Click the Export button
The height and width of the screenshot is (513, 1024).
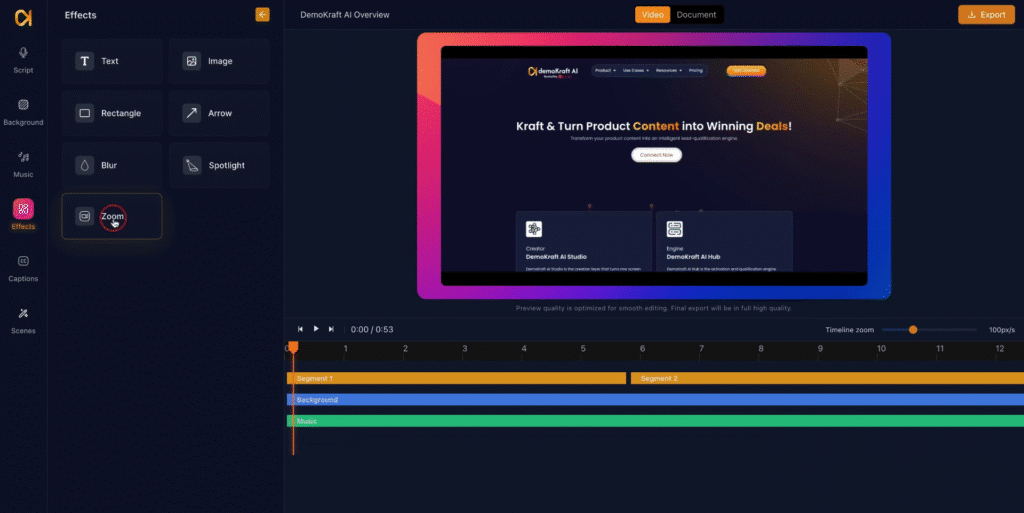click(x=986, y=15)
